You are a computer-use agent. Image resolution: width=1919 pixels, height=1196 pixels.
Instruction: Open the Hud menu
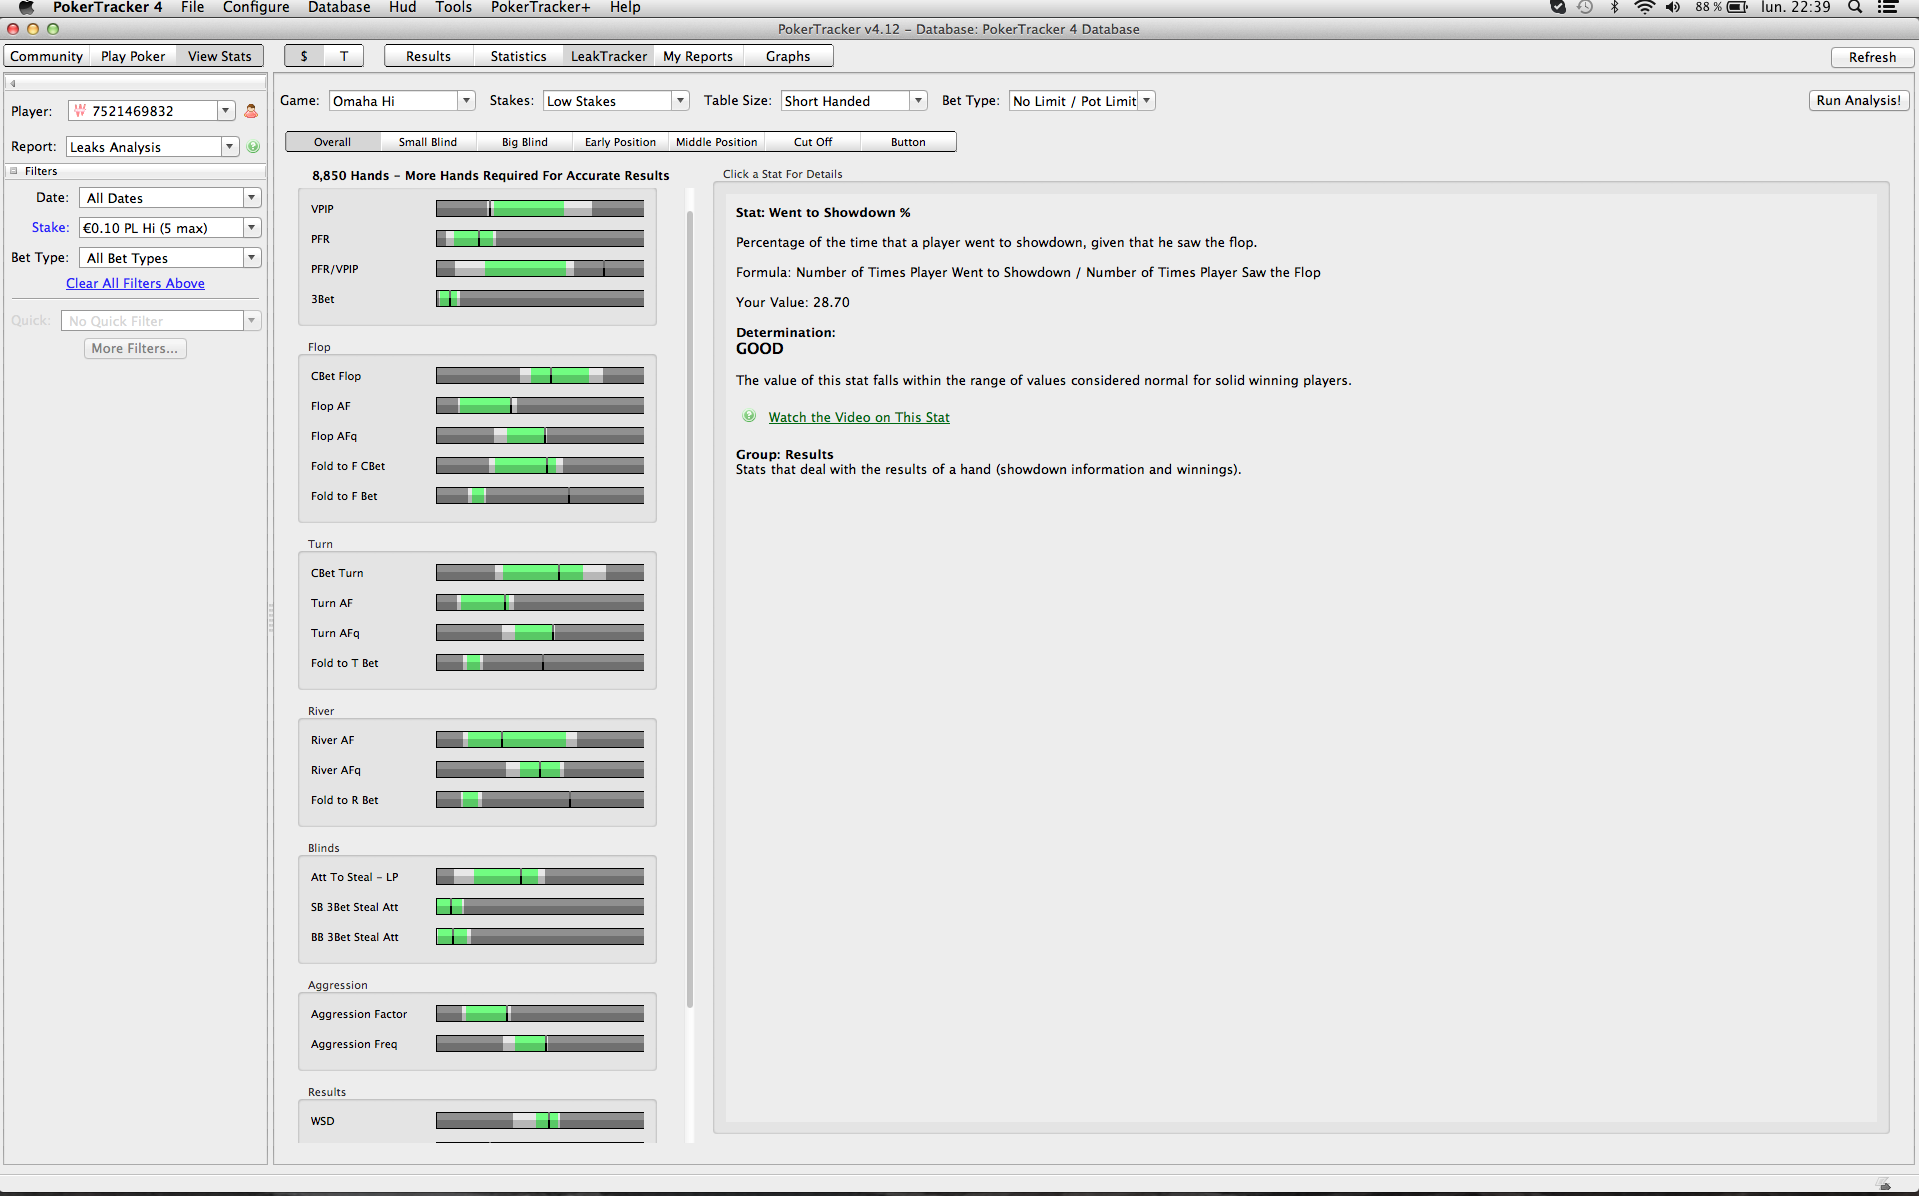[x=402, y=7]
